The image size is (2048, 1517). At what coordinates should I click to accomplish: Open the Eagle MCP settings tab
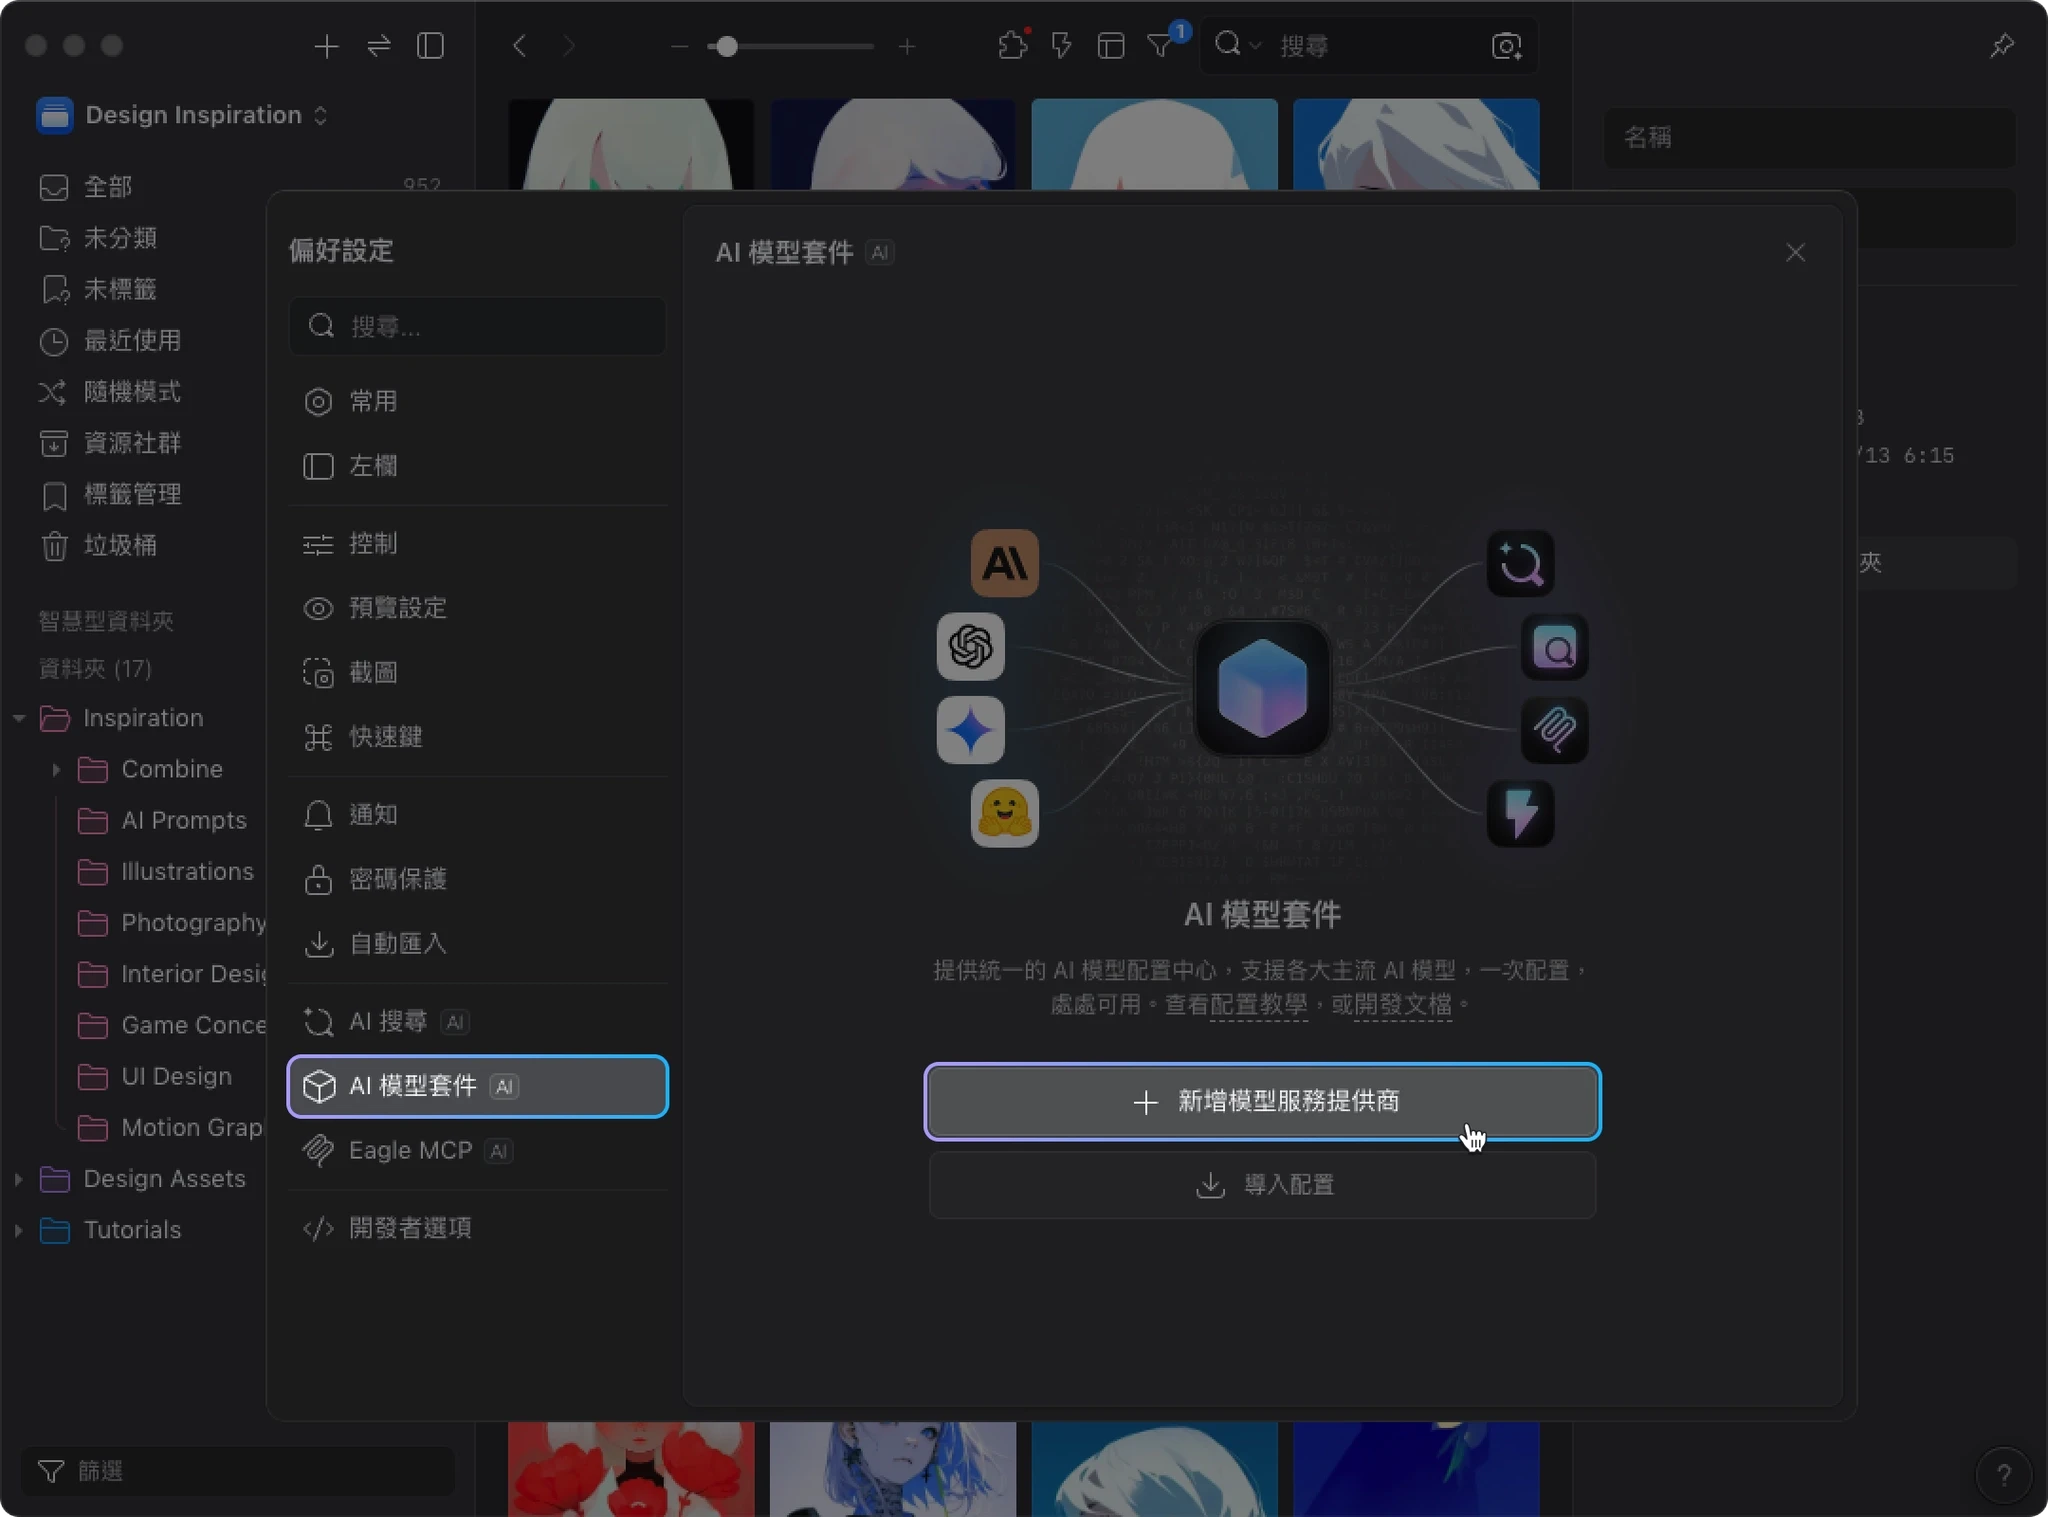[410, 1150]
